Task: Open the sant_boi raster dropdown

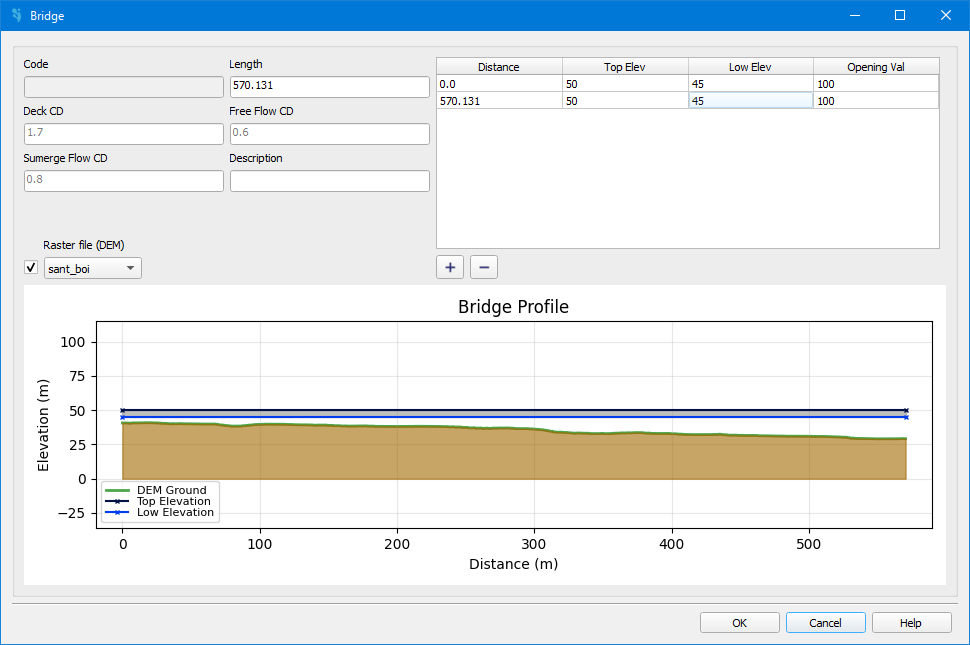Action: tap(93, 268)
